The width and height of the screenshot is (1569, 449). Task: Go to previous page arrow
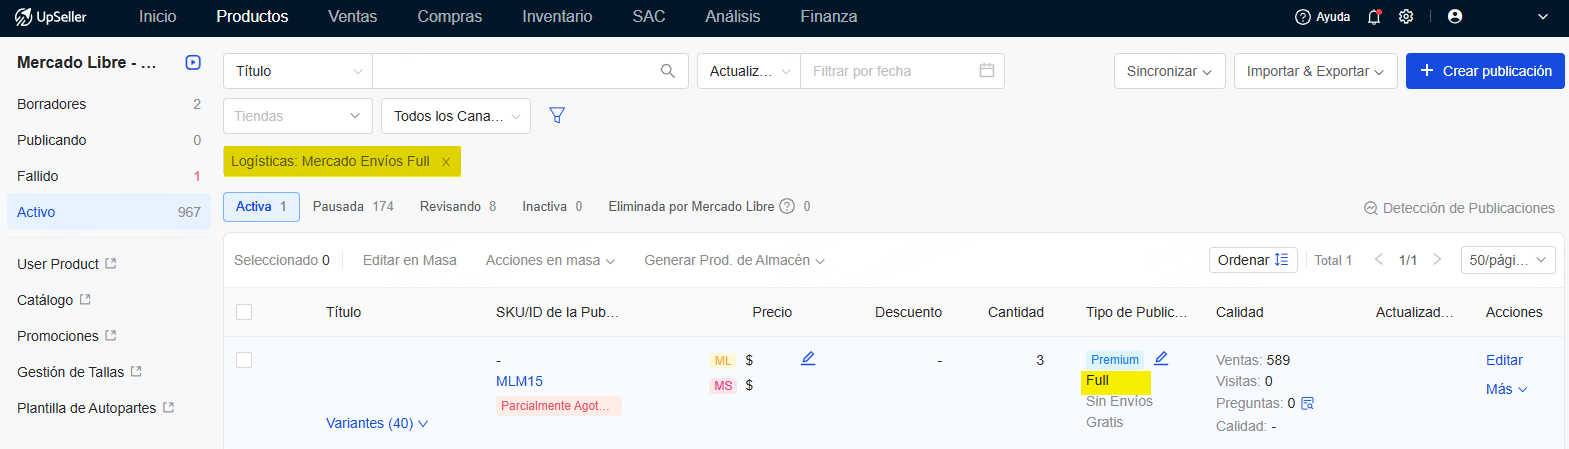click(x=1379, y=260)
